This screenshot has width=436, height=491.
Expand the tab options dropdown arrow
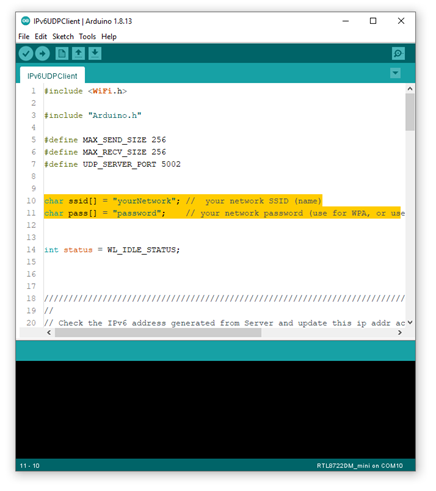coord(395,73)
